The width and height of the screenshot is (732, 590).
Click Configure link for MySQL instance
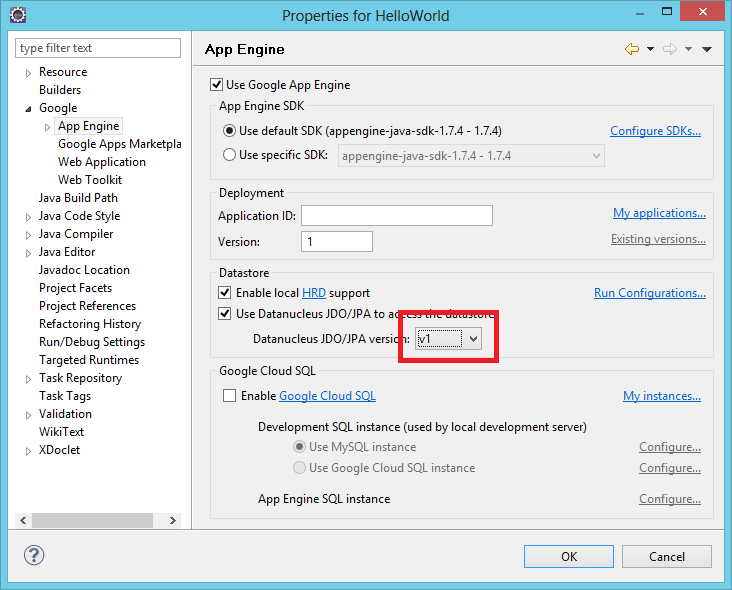click(670, 447)
